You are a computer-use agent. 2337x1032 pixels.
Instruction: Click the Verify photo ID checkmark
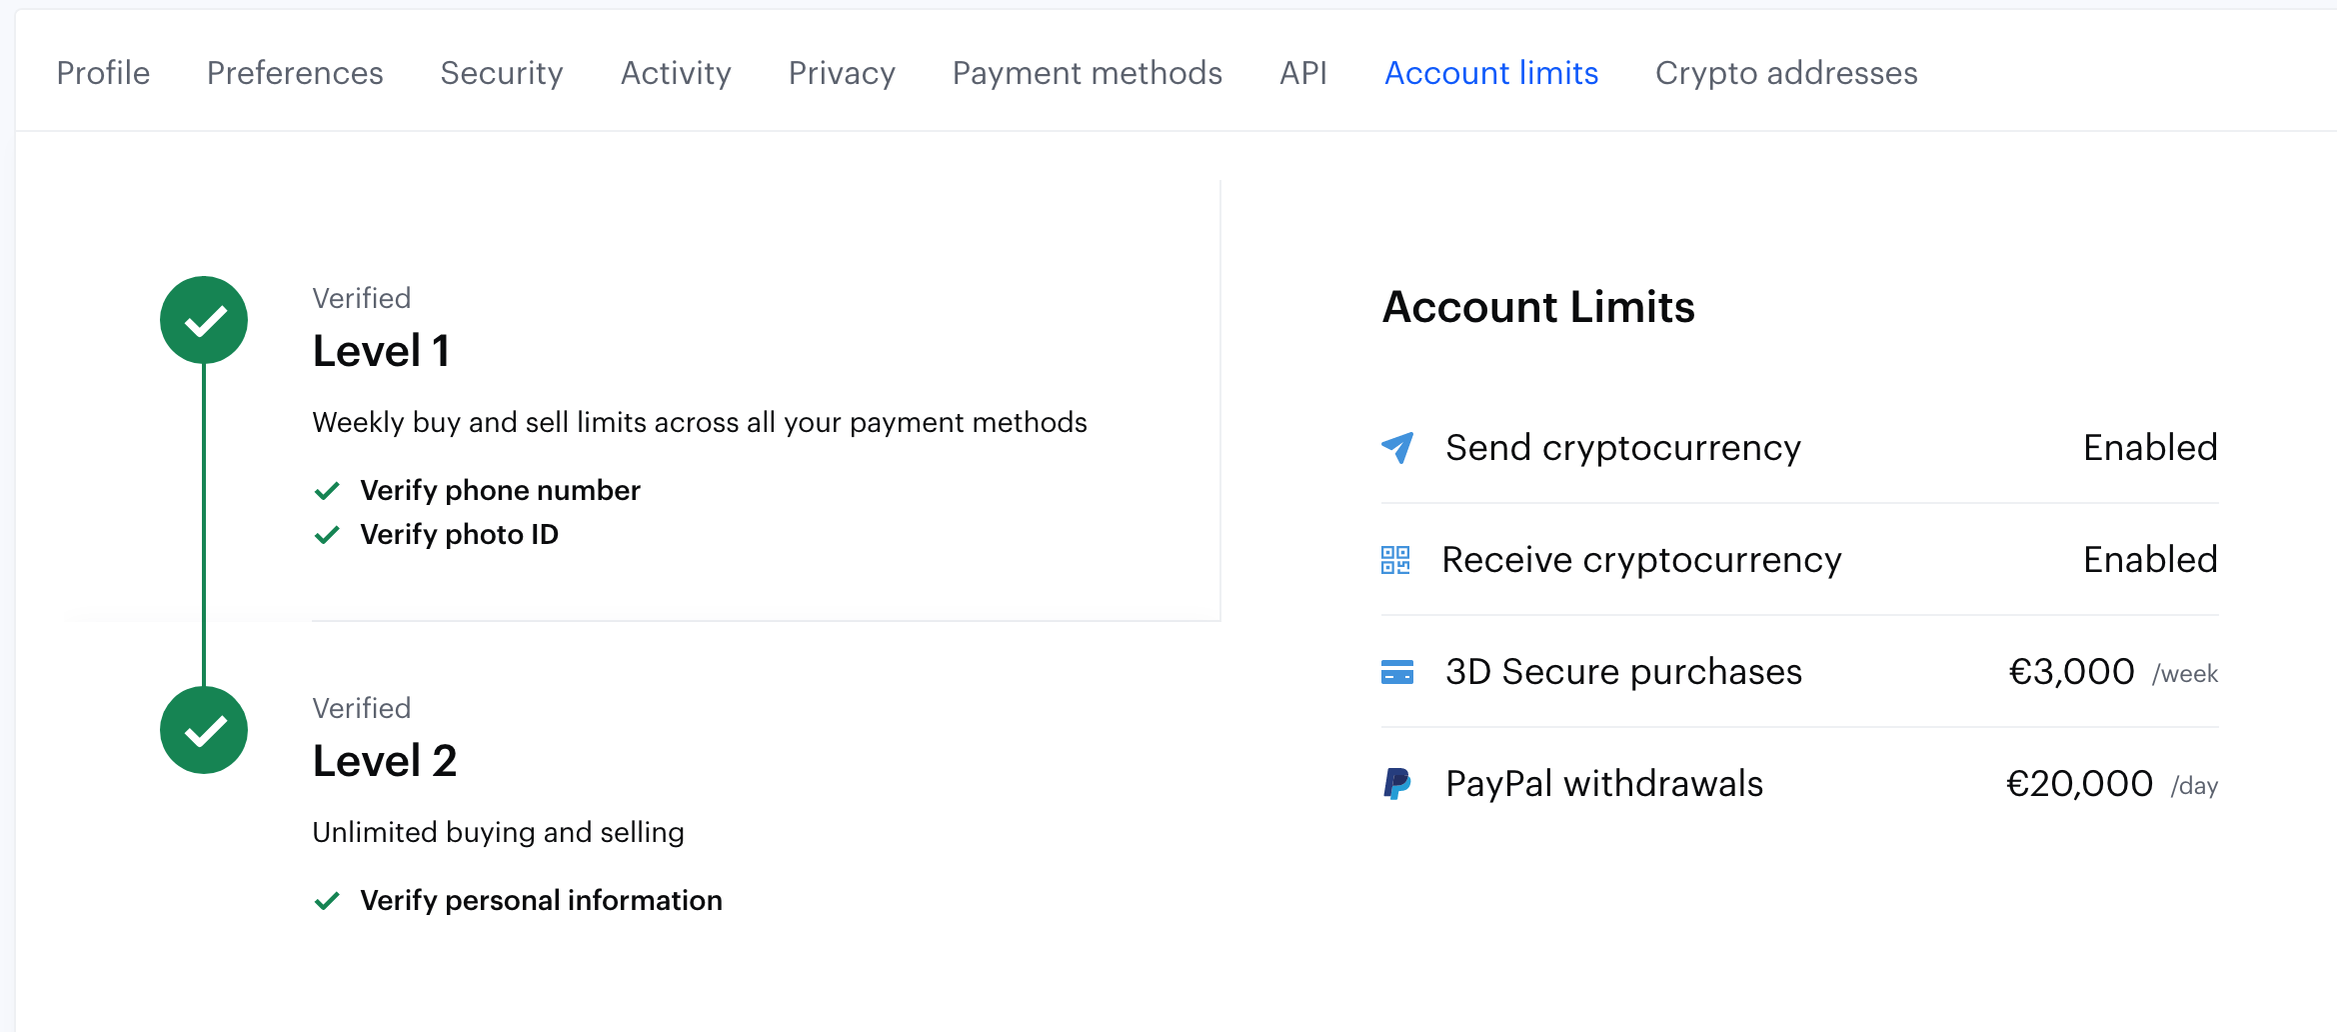click(x=327, y=535)
